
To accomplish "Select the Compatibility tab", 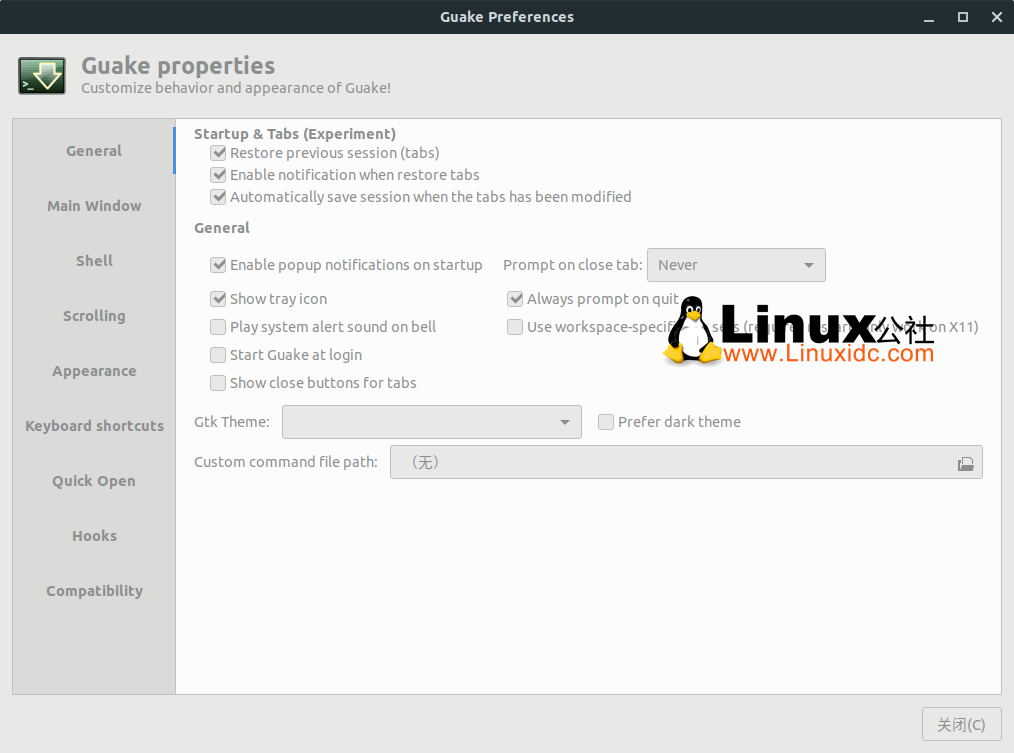I will click(94, 591).
